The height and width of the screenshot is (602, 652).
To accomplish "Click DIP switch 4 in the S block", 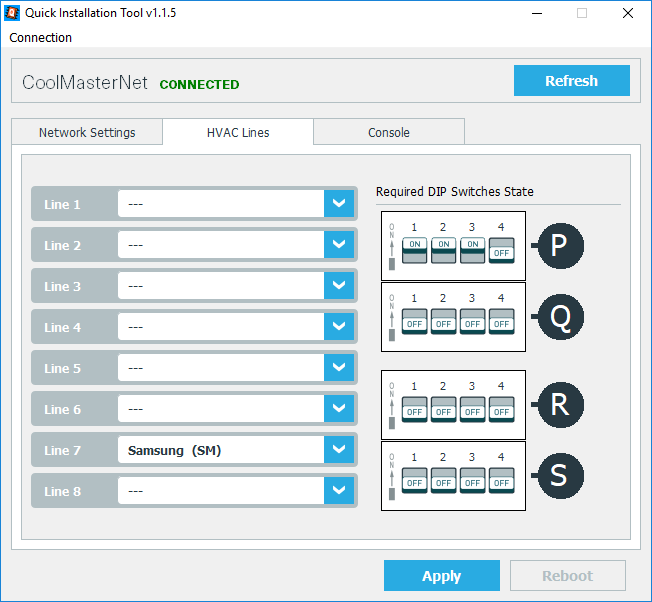I will (x=501, y=480).
